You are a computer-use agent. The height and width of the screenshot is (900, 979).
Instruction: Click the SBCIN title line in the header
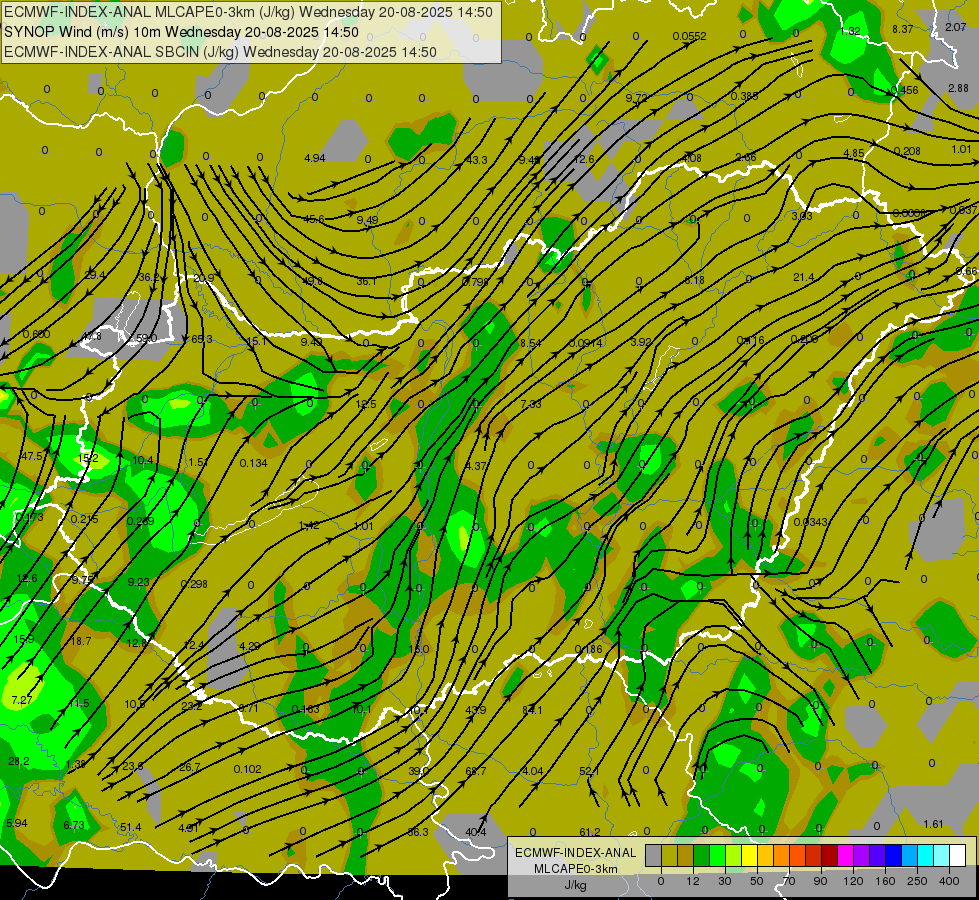(220, 52)
